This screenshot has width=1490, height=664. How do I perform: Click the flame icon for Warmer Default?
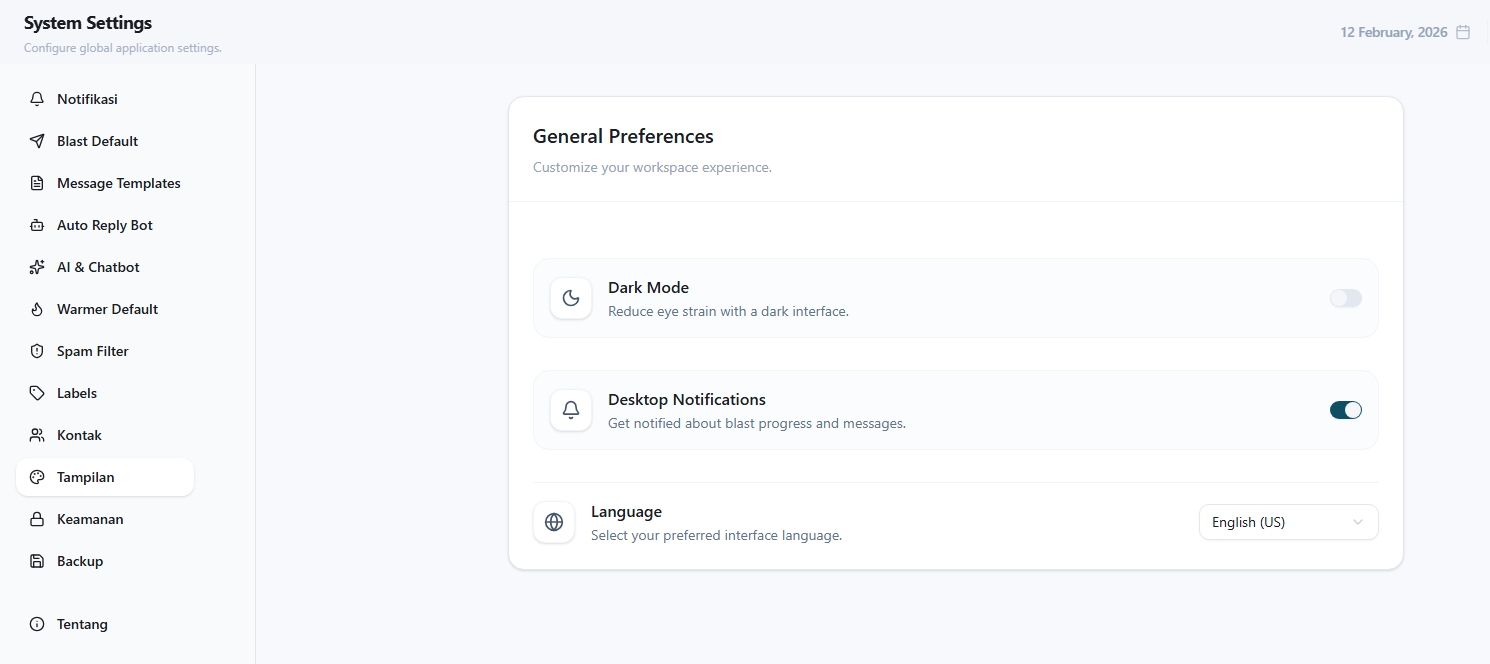[37, 309]
